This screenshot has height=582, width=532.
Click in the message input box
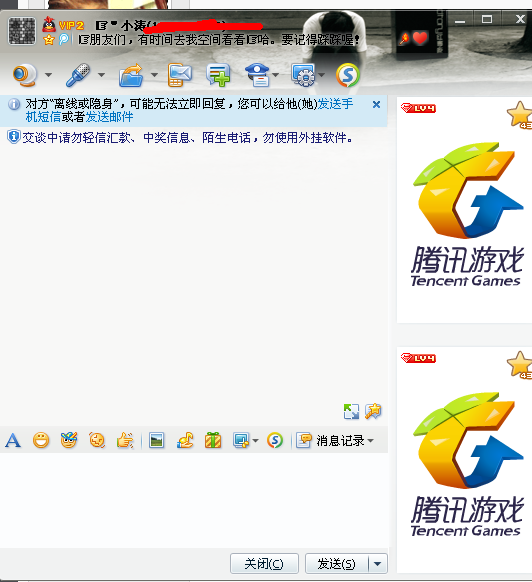click(x=194, y=500)
